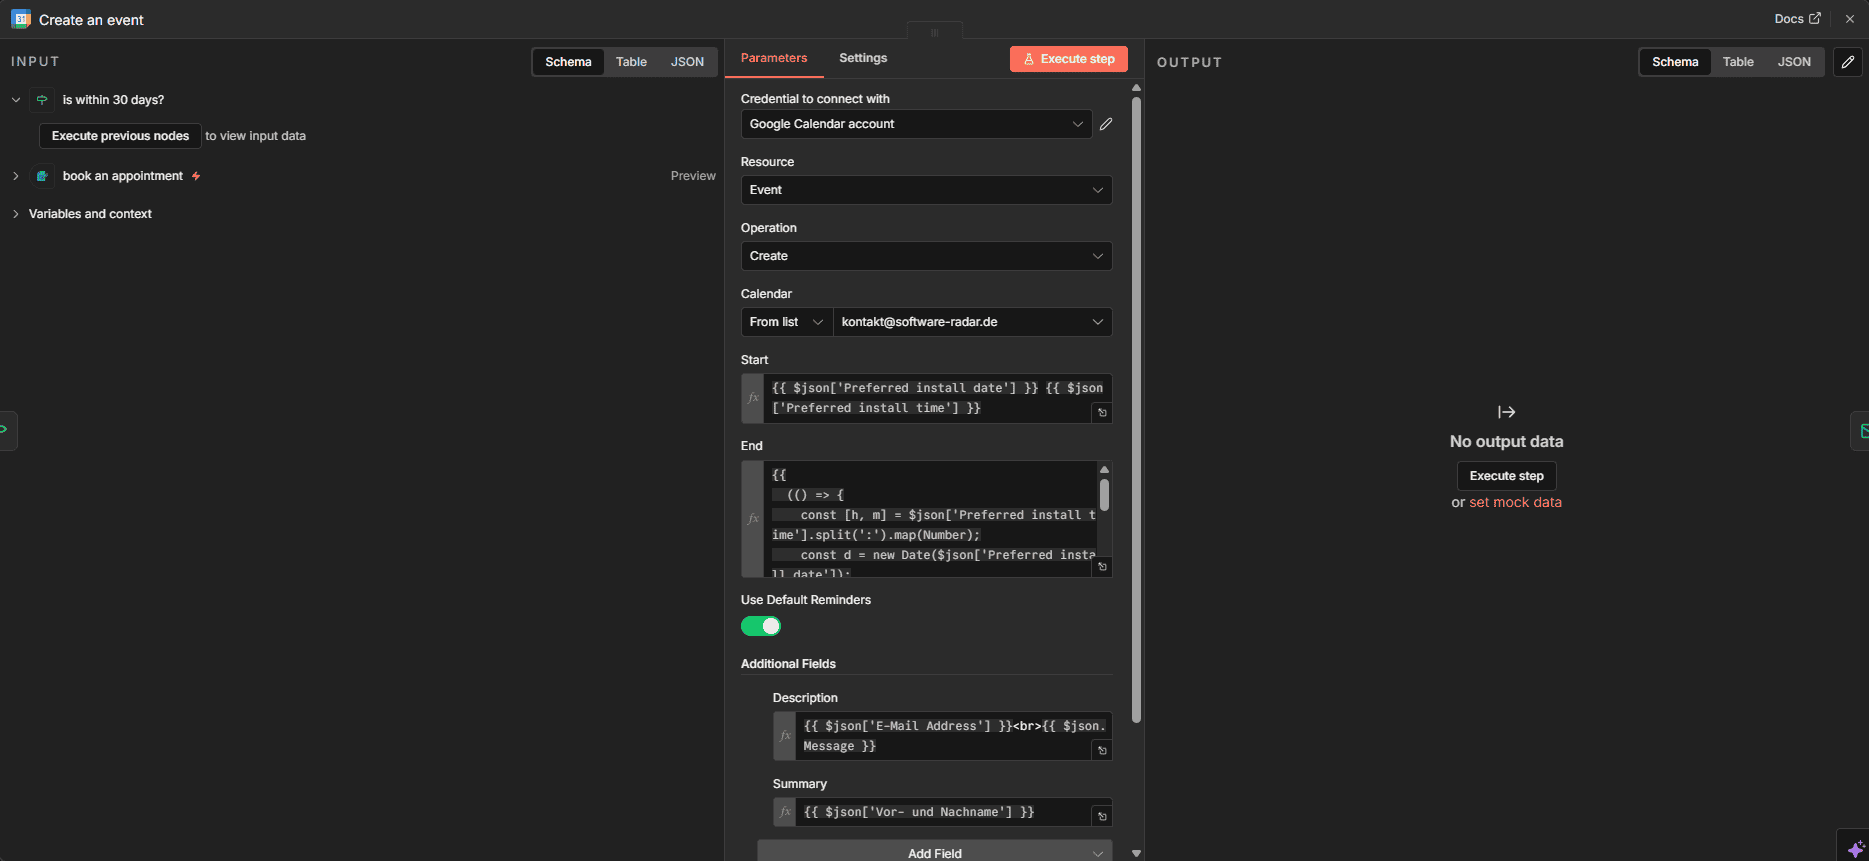Toggle Use Default Reminders switch off
Screen dimensions: 1869x861
(x=761, y=626)
